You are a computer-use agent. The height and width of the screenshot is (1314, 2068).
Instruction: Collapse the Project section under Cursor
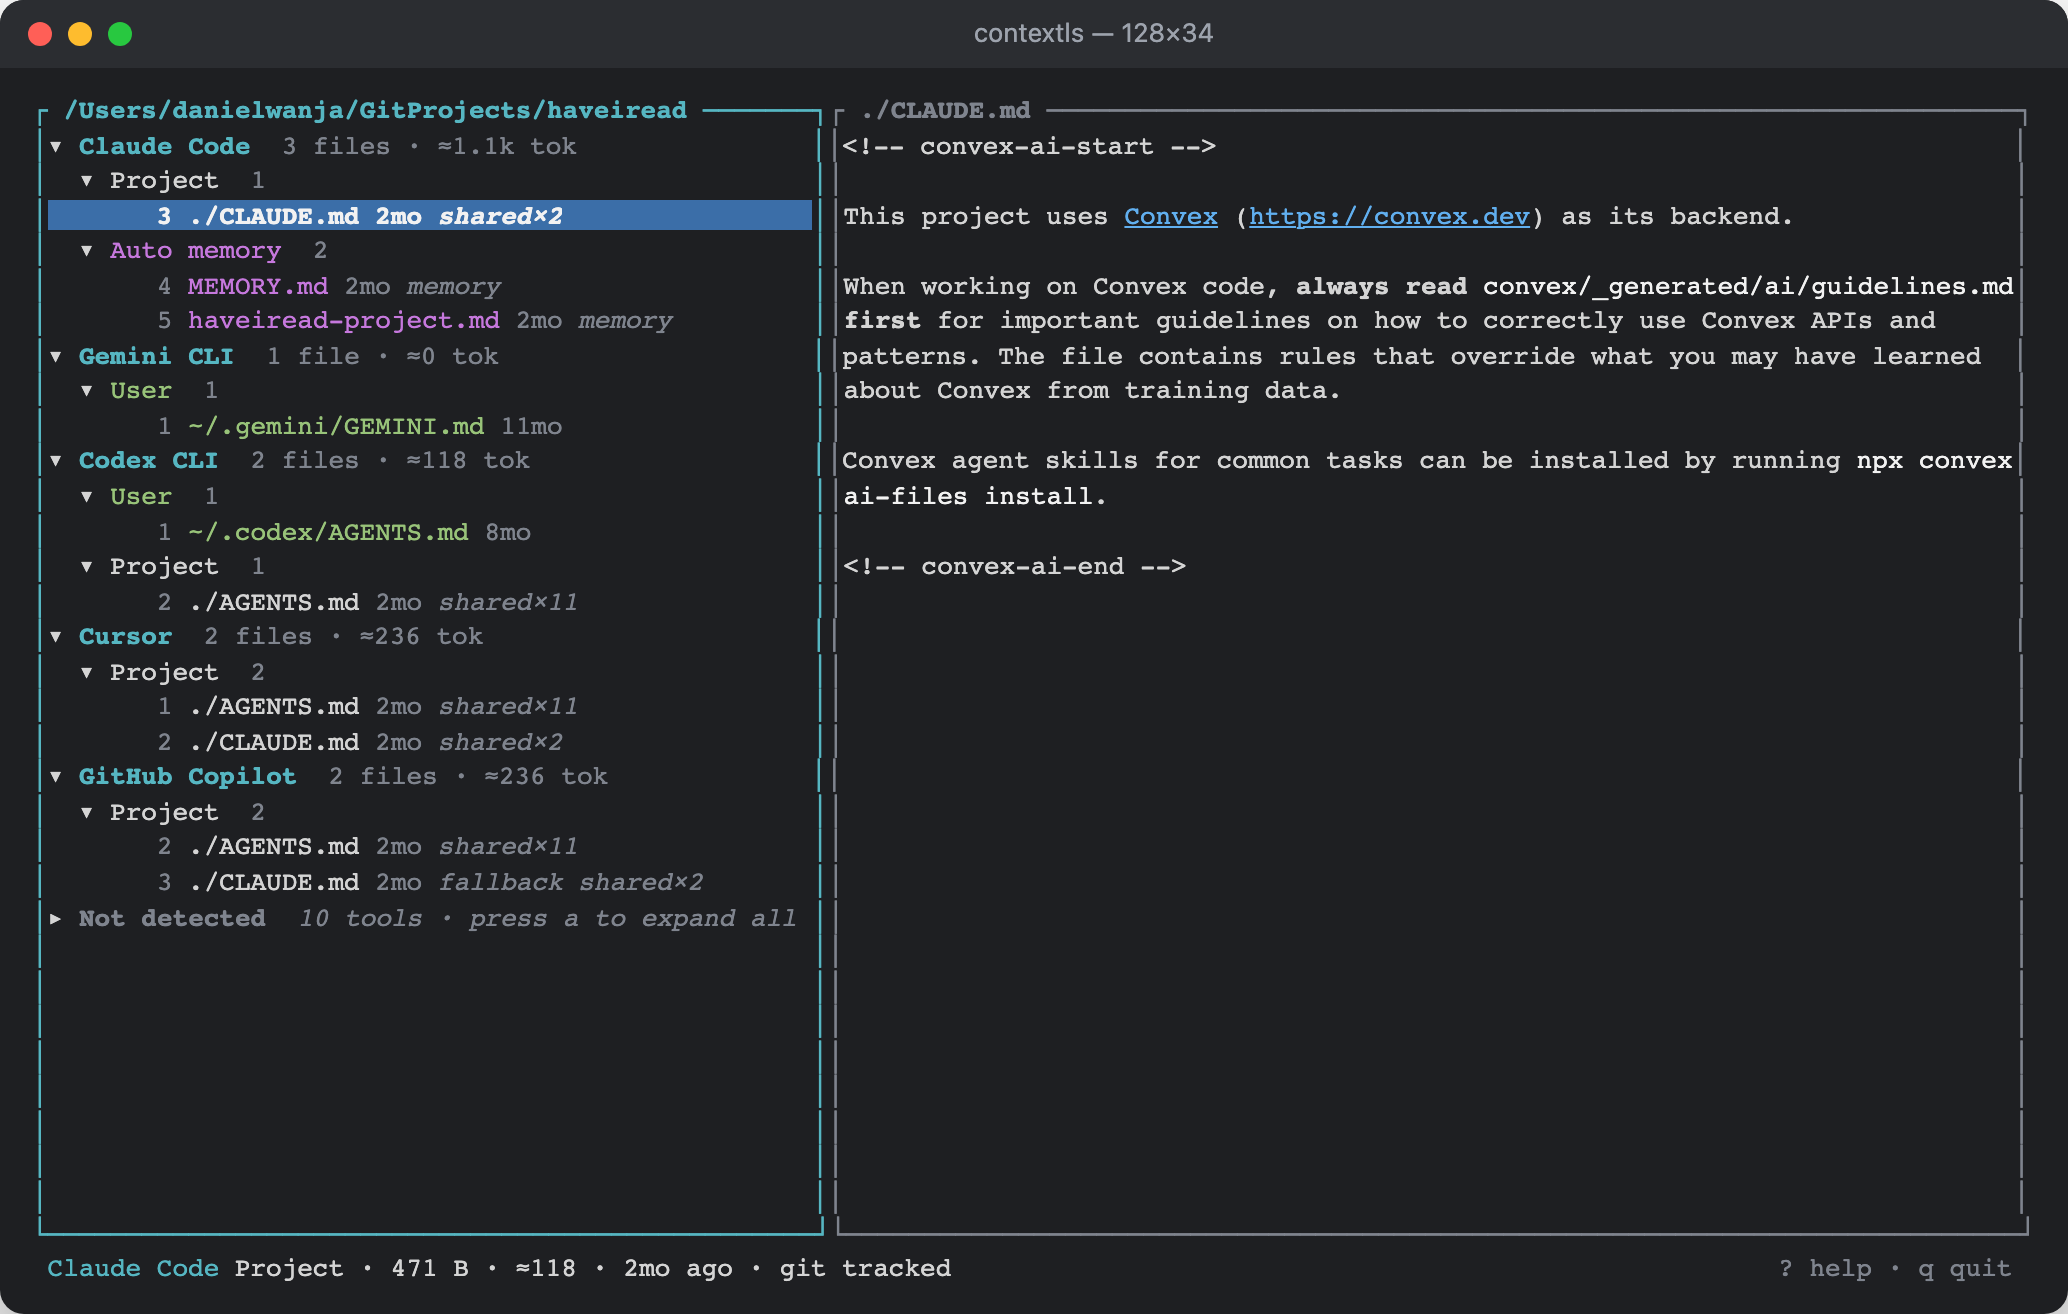87,673
